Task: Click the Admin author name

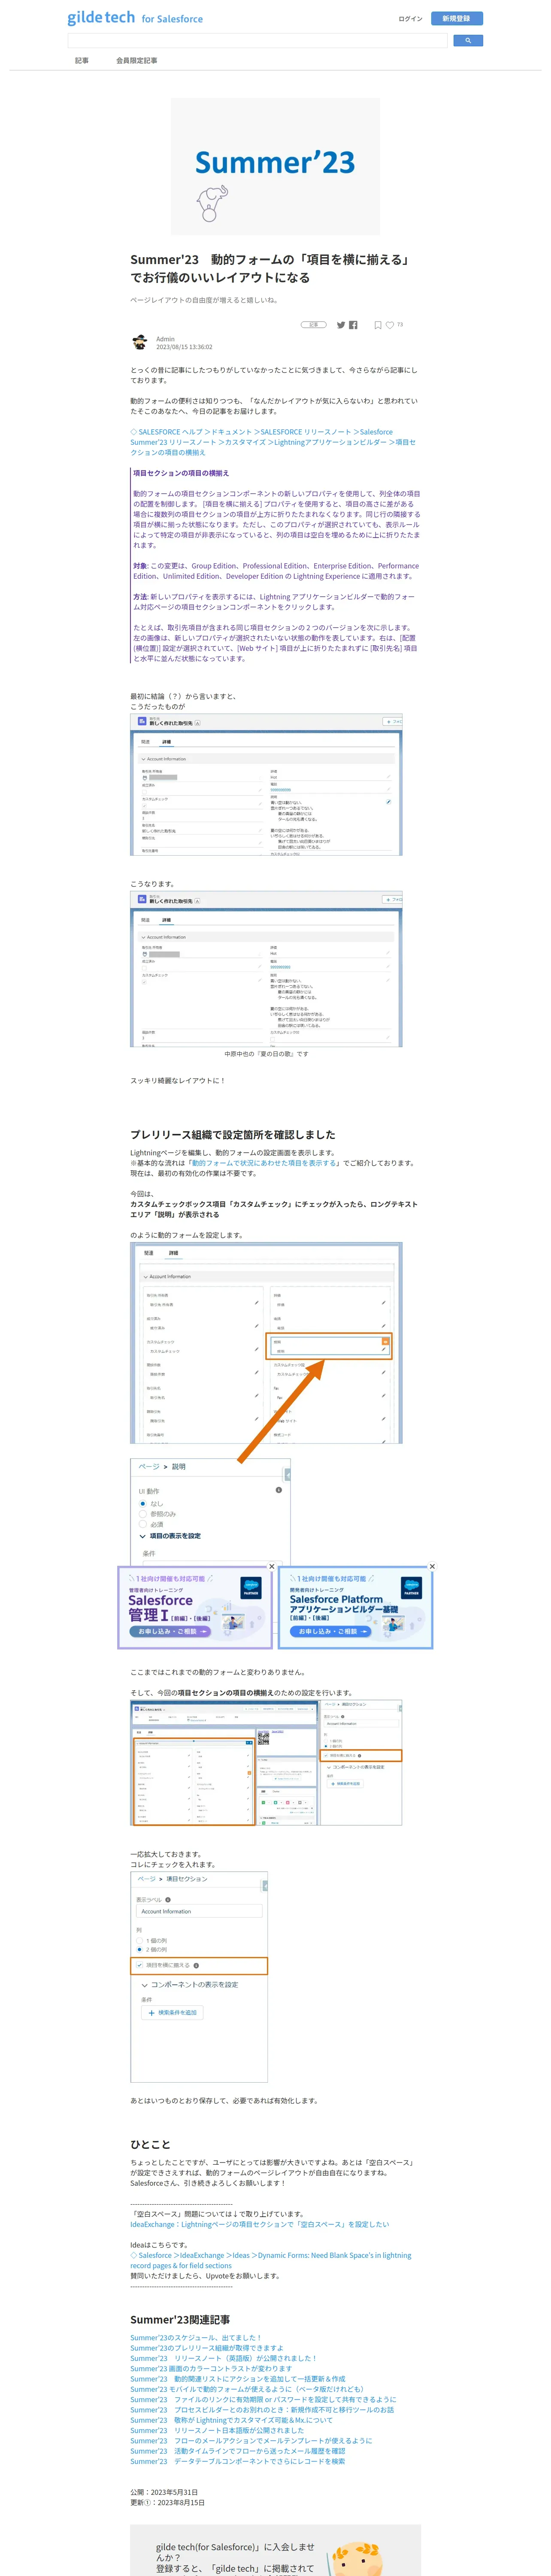Action: 165,339
